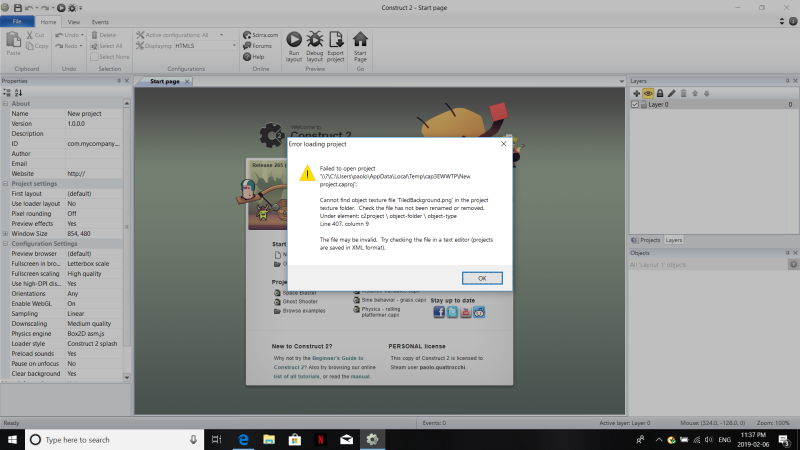
Task: Add a new layer with plus icon
Action: 636,93
